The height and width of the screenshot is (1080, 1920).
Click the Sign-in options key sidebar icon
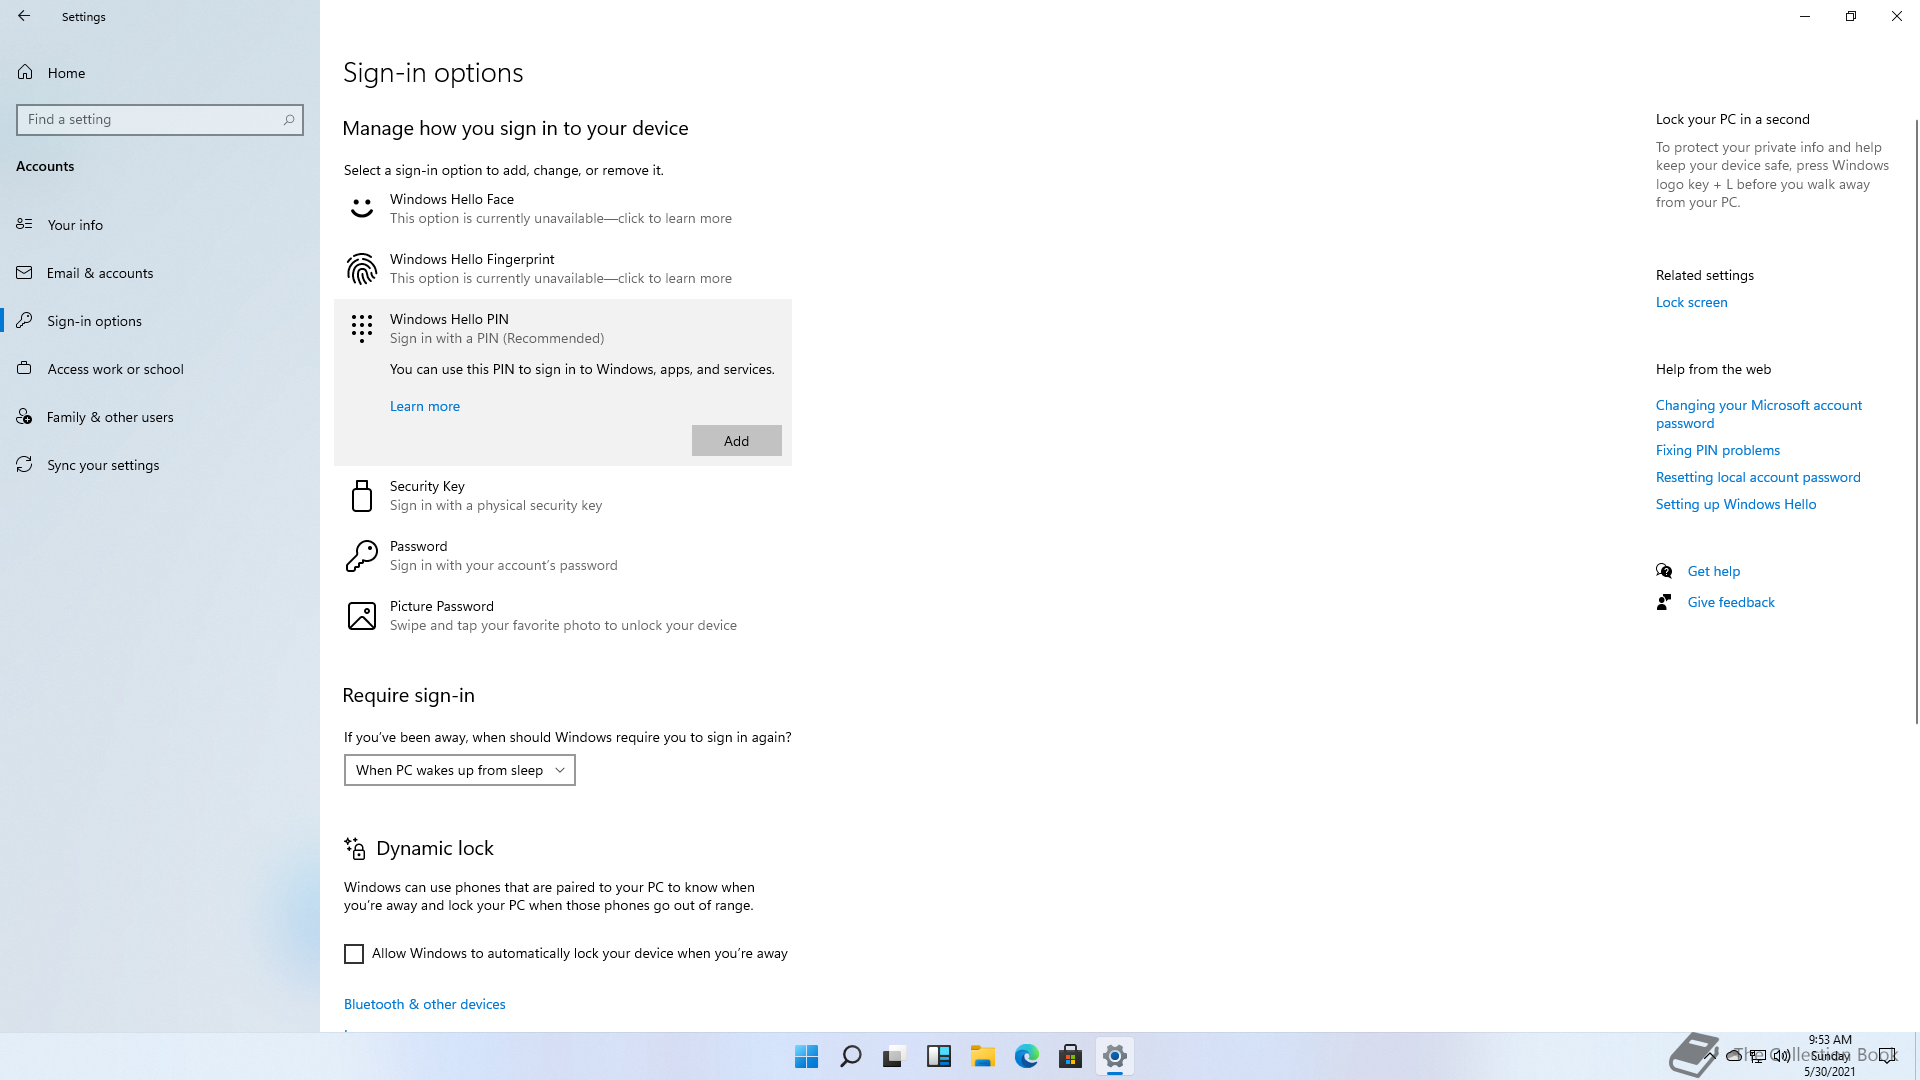tap(24, 320)
